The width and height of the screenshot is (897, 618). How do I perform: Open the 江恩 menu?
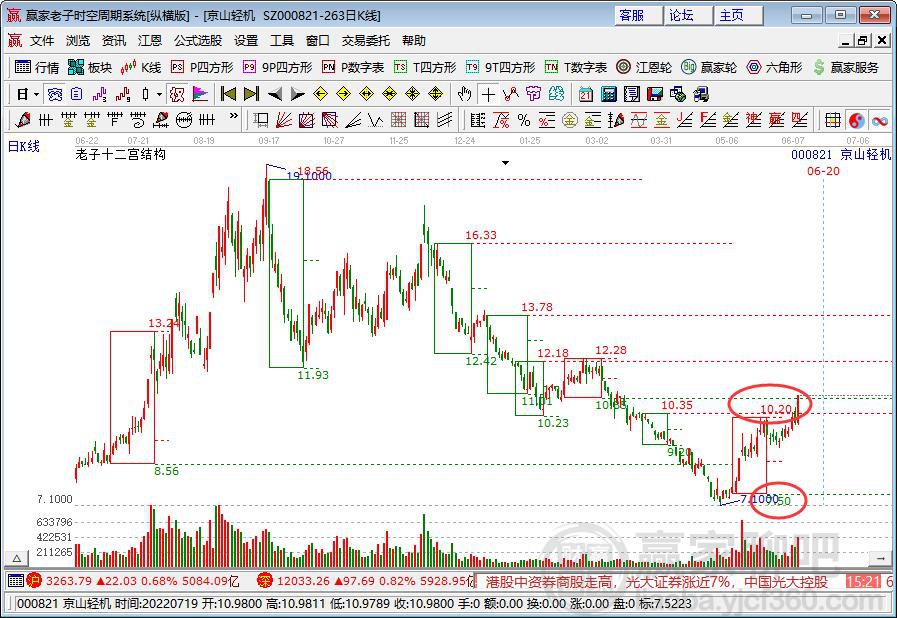(150, 41)
